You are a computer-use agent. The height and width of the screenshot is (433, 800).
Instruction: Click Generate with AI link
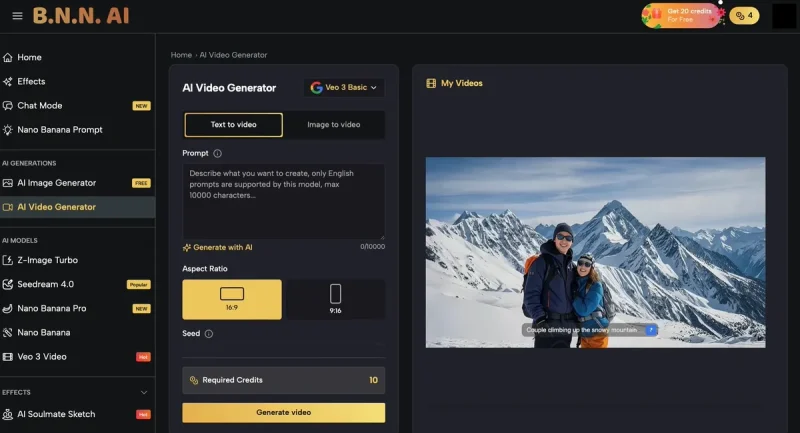point(218,247)
